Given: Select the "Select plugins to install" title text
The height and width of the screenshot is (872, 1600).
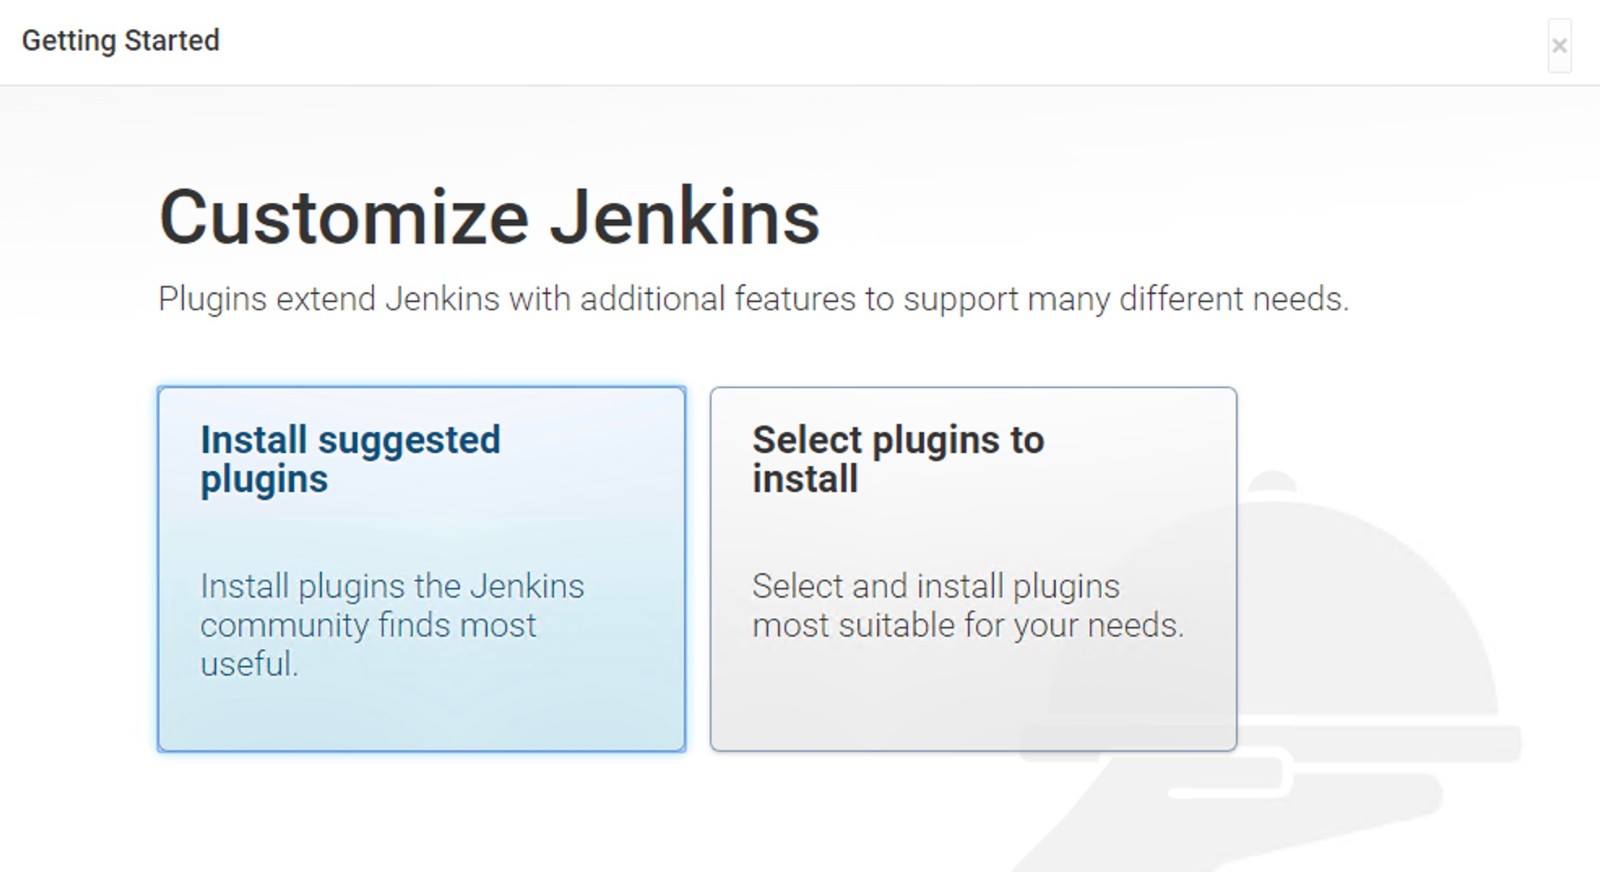Looking at the screenshot, I should [x=897, y=459].
